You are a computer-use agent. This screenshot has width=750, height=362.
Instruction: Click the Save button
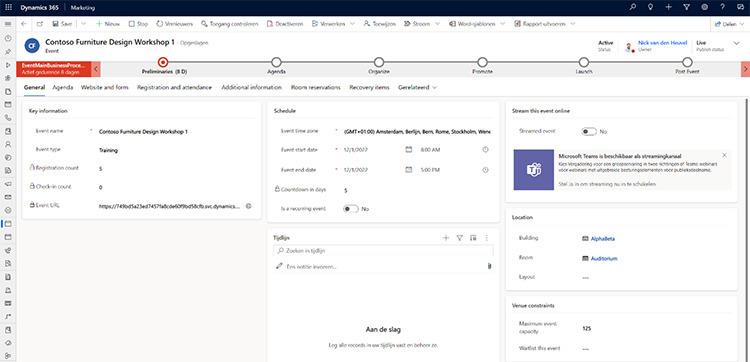(x=62, y=24)
